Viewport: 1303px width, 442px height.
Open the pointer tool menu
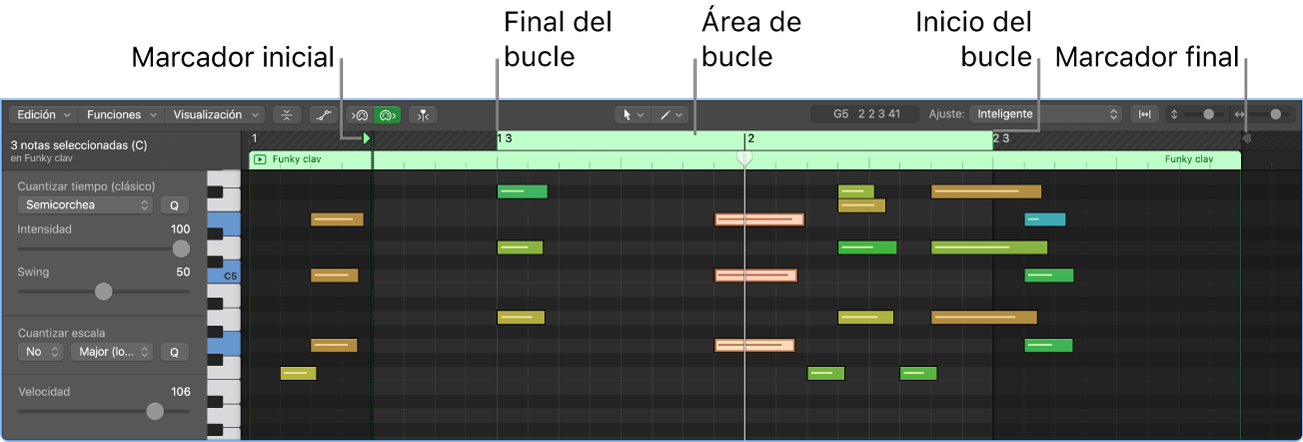coord(632,115)
